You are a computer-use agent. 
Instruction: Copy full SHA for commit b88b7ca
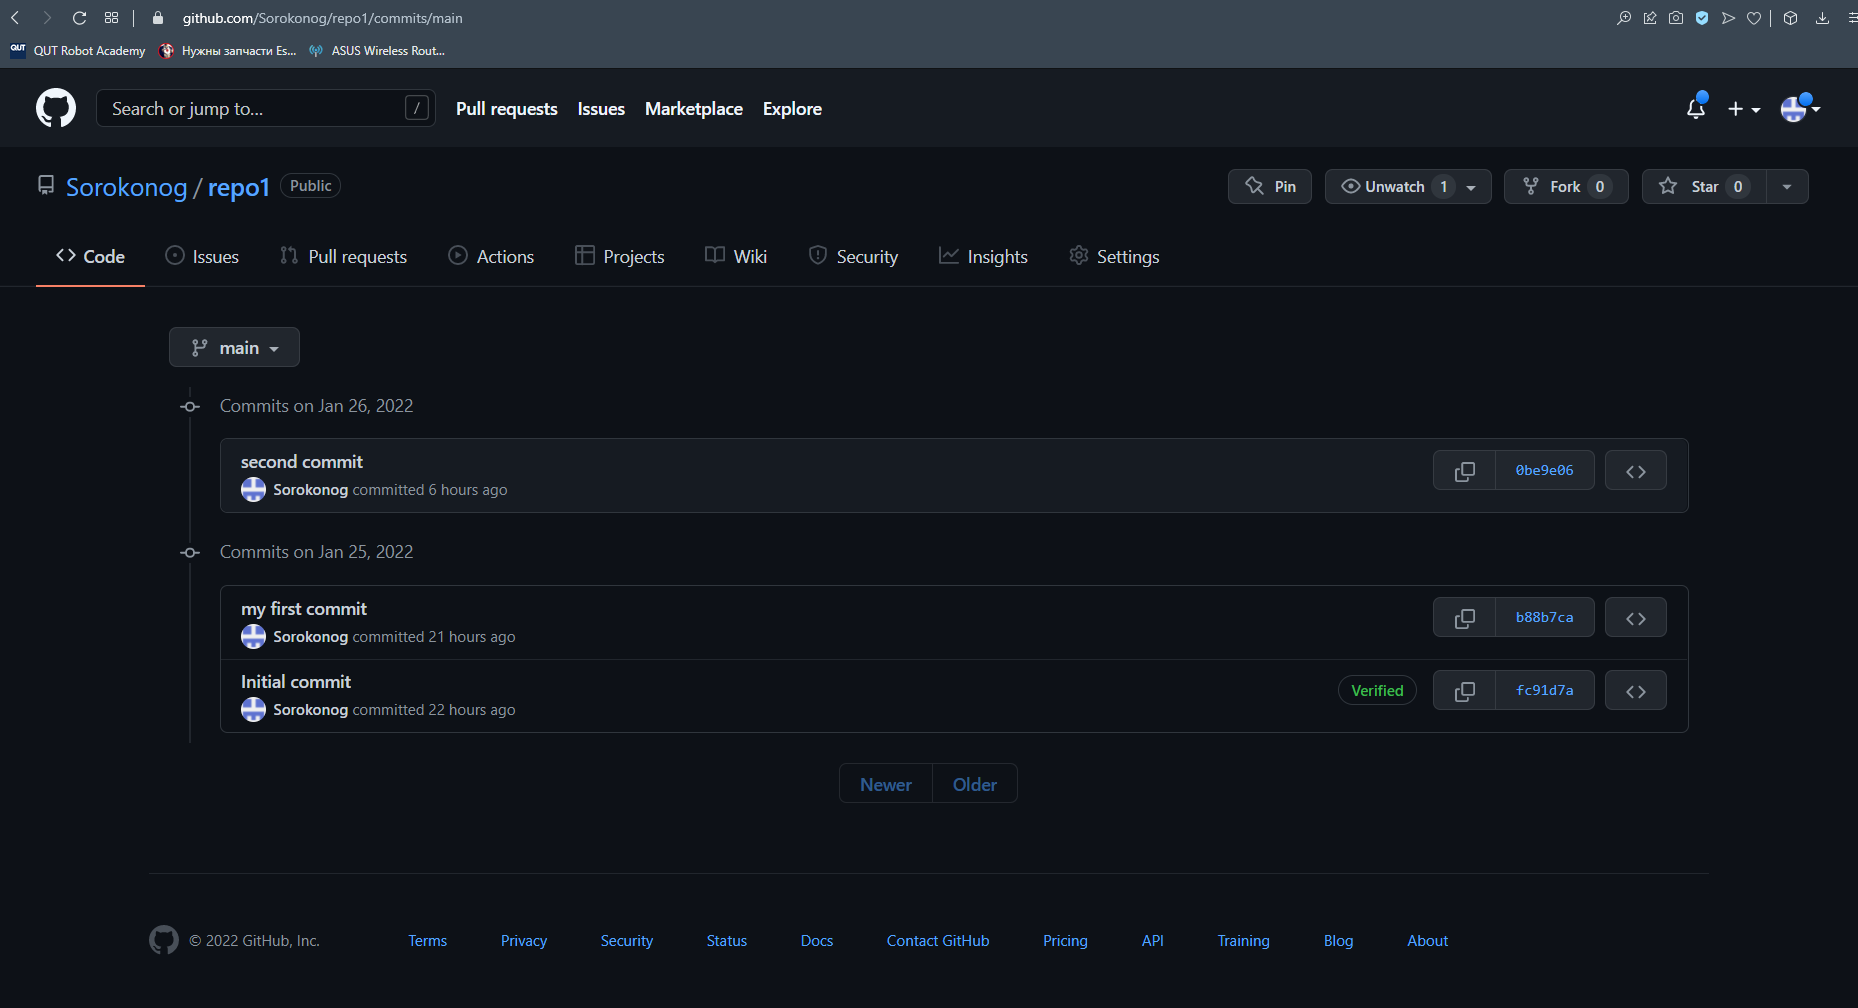pyautogui.click(x=1464, y=618)
